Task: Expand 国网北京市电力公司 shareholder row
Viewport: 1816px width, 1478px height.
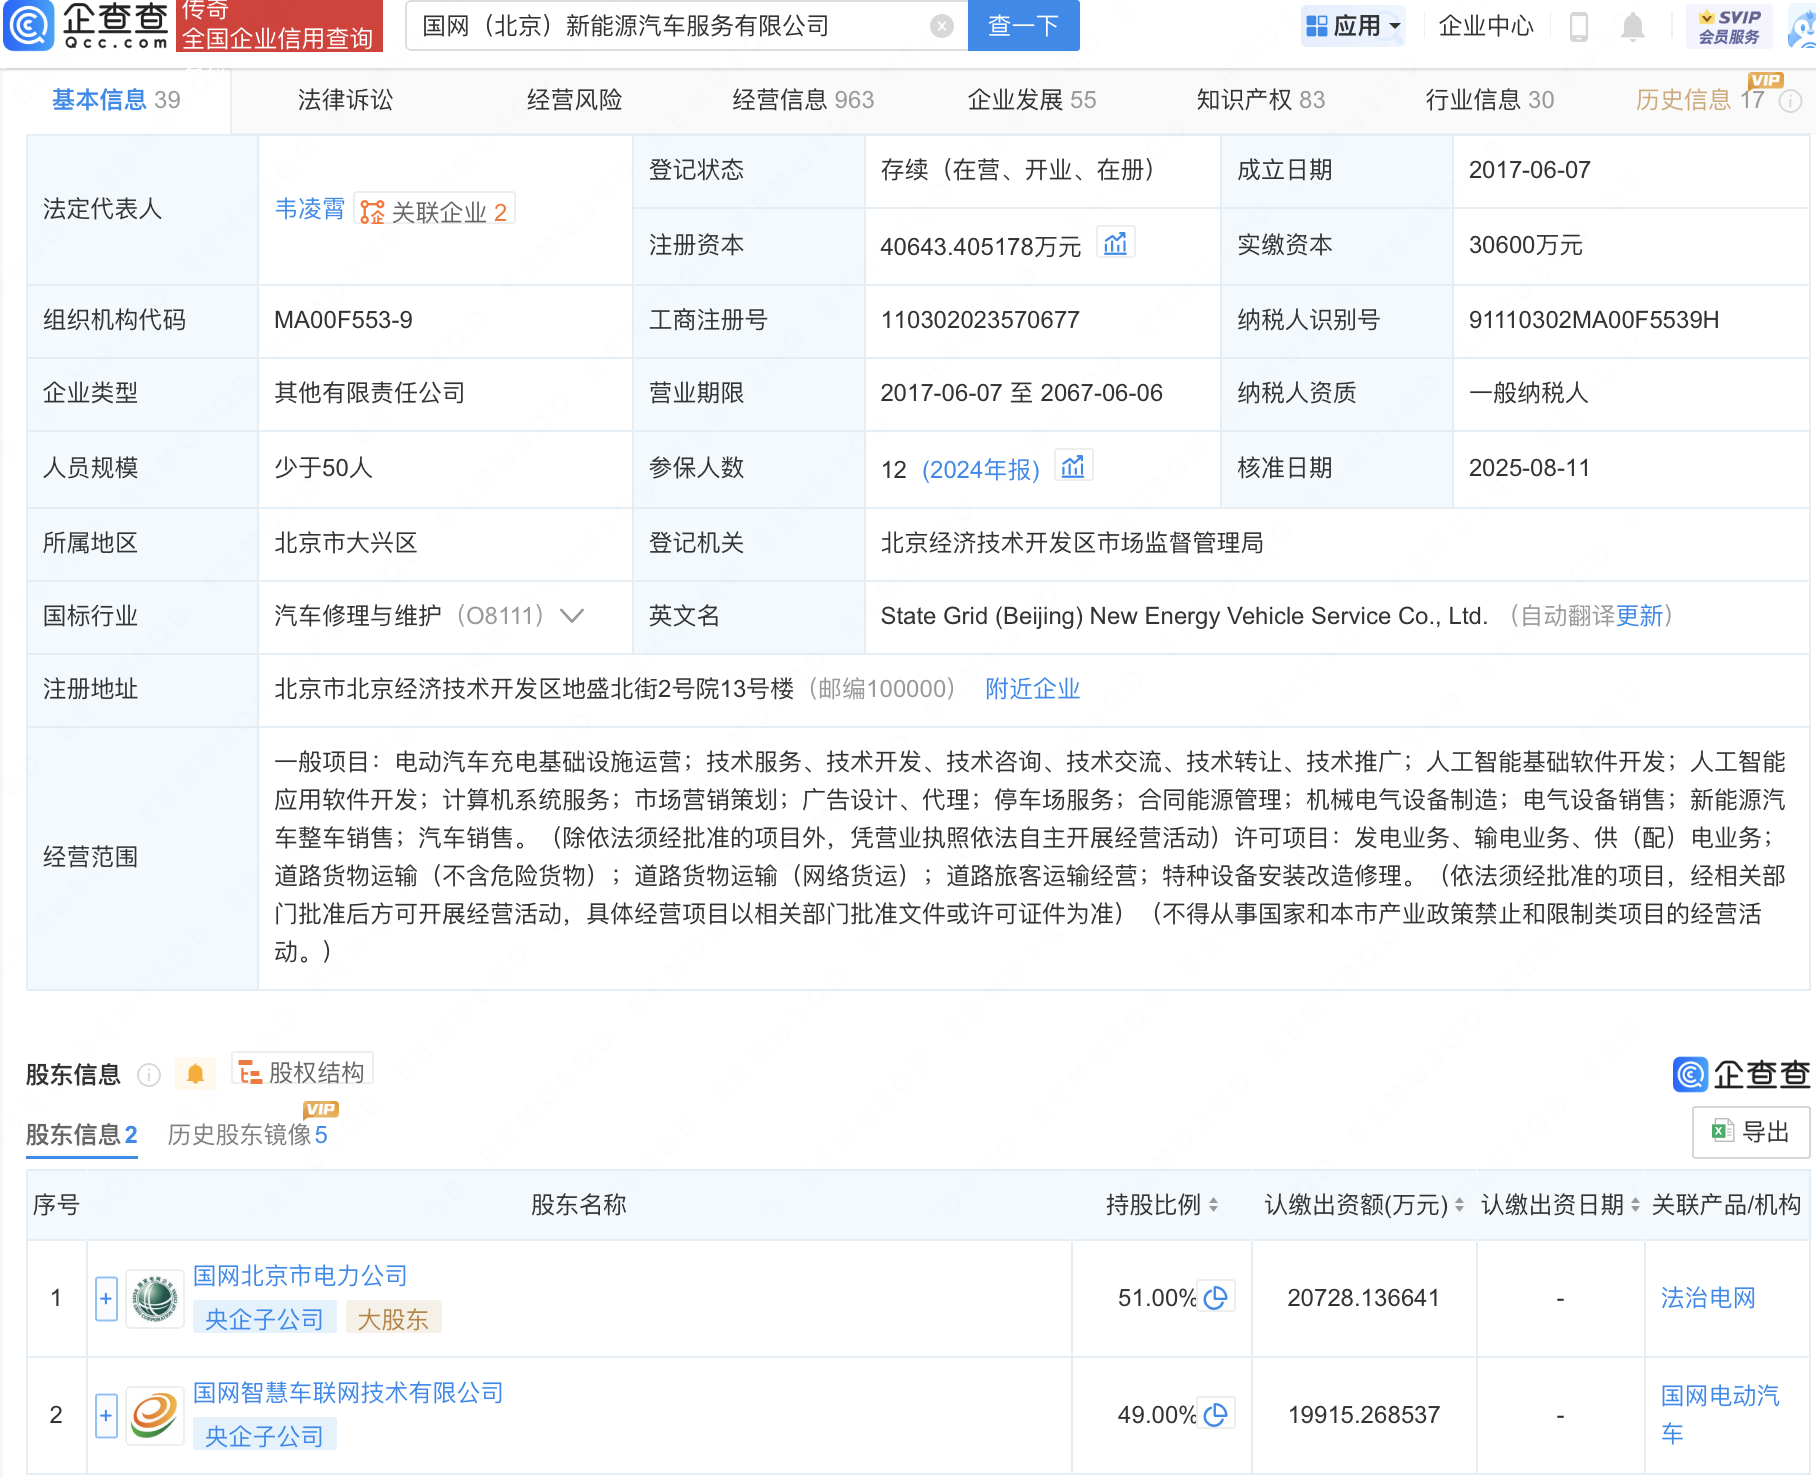Action: point(106,1298)
